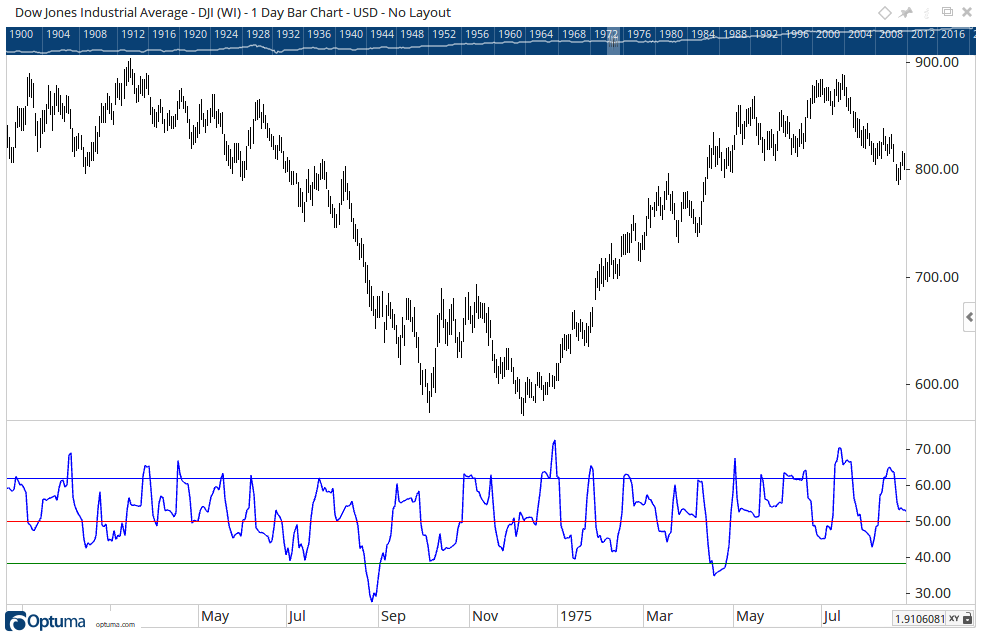Click the XY scaling mode label
Screen dimensions: 982x635
coord(954,619)
